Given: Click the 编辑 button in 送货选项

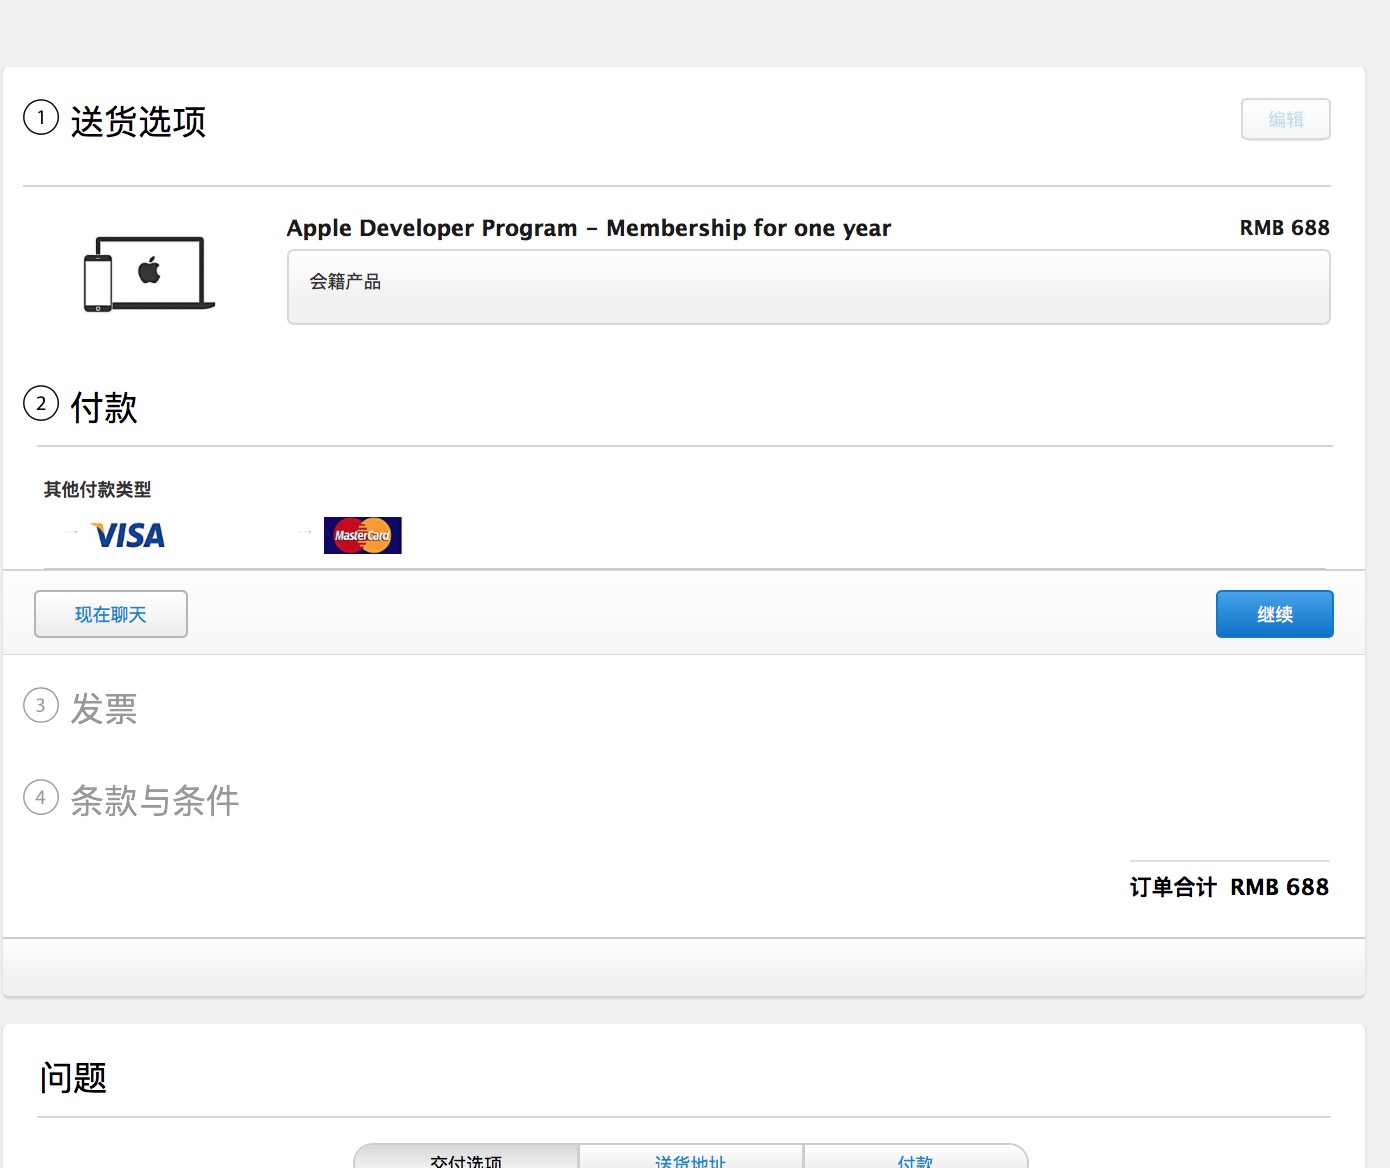Looking at the screenshot, I should (x=1286, y=120).
